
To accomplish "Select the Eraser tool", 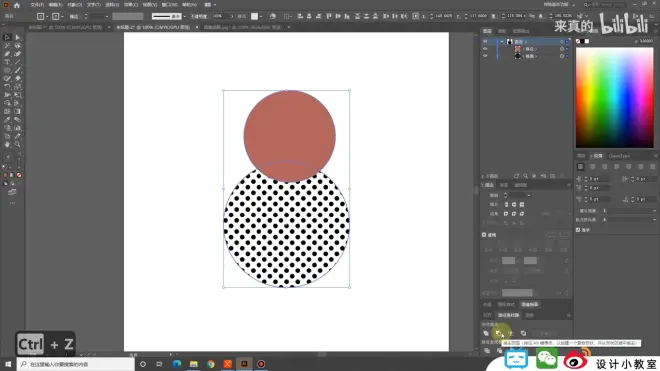I will click(x=18, y=78).
